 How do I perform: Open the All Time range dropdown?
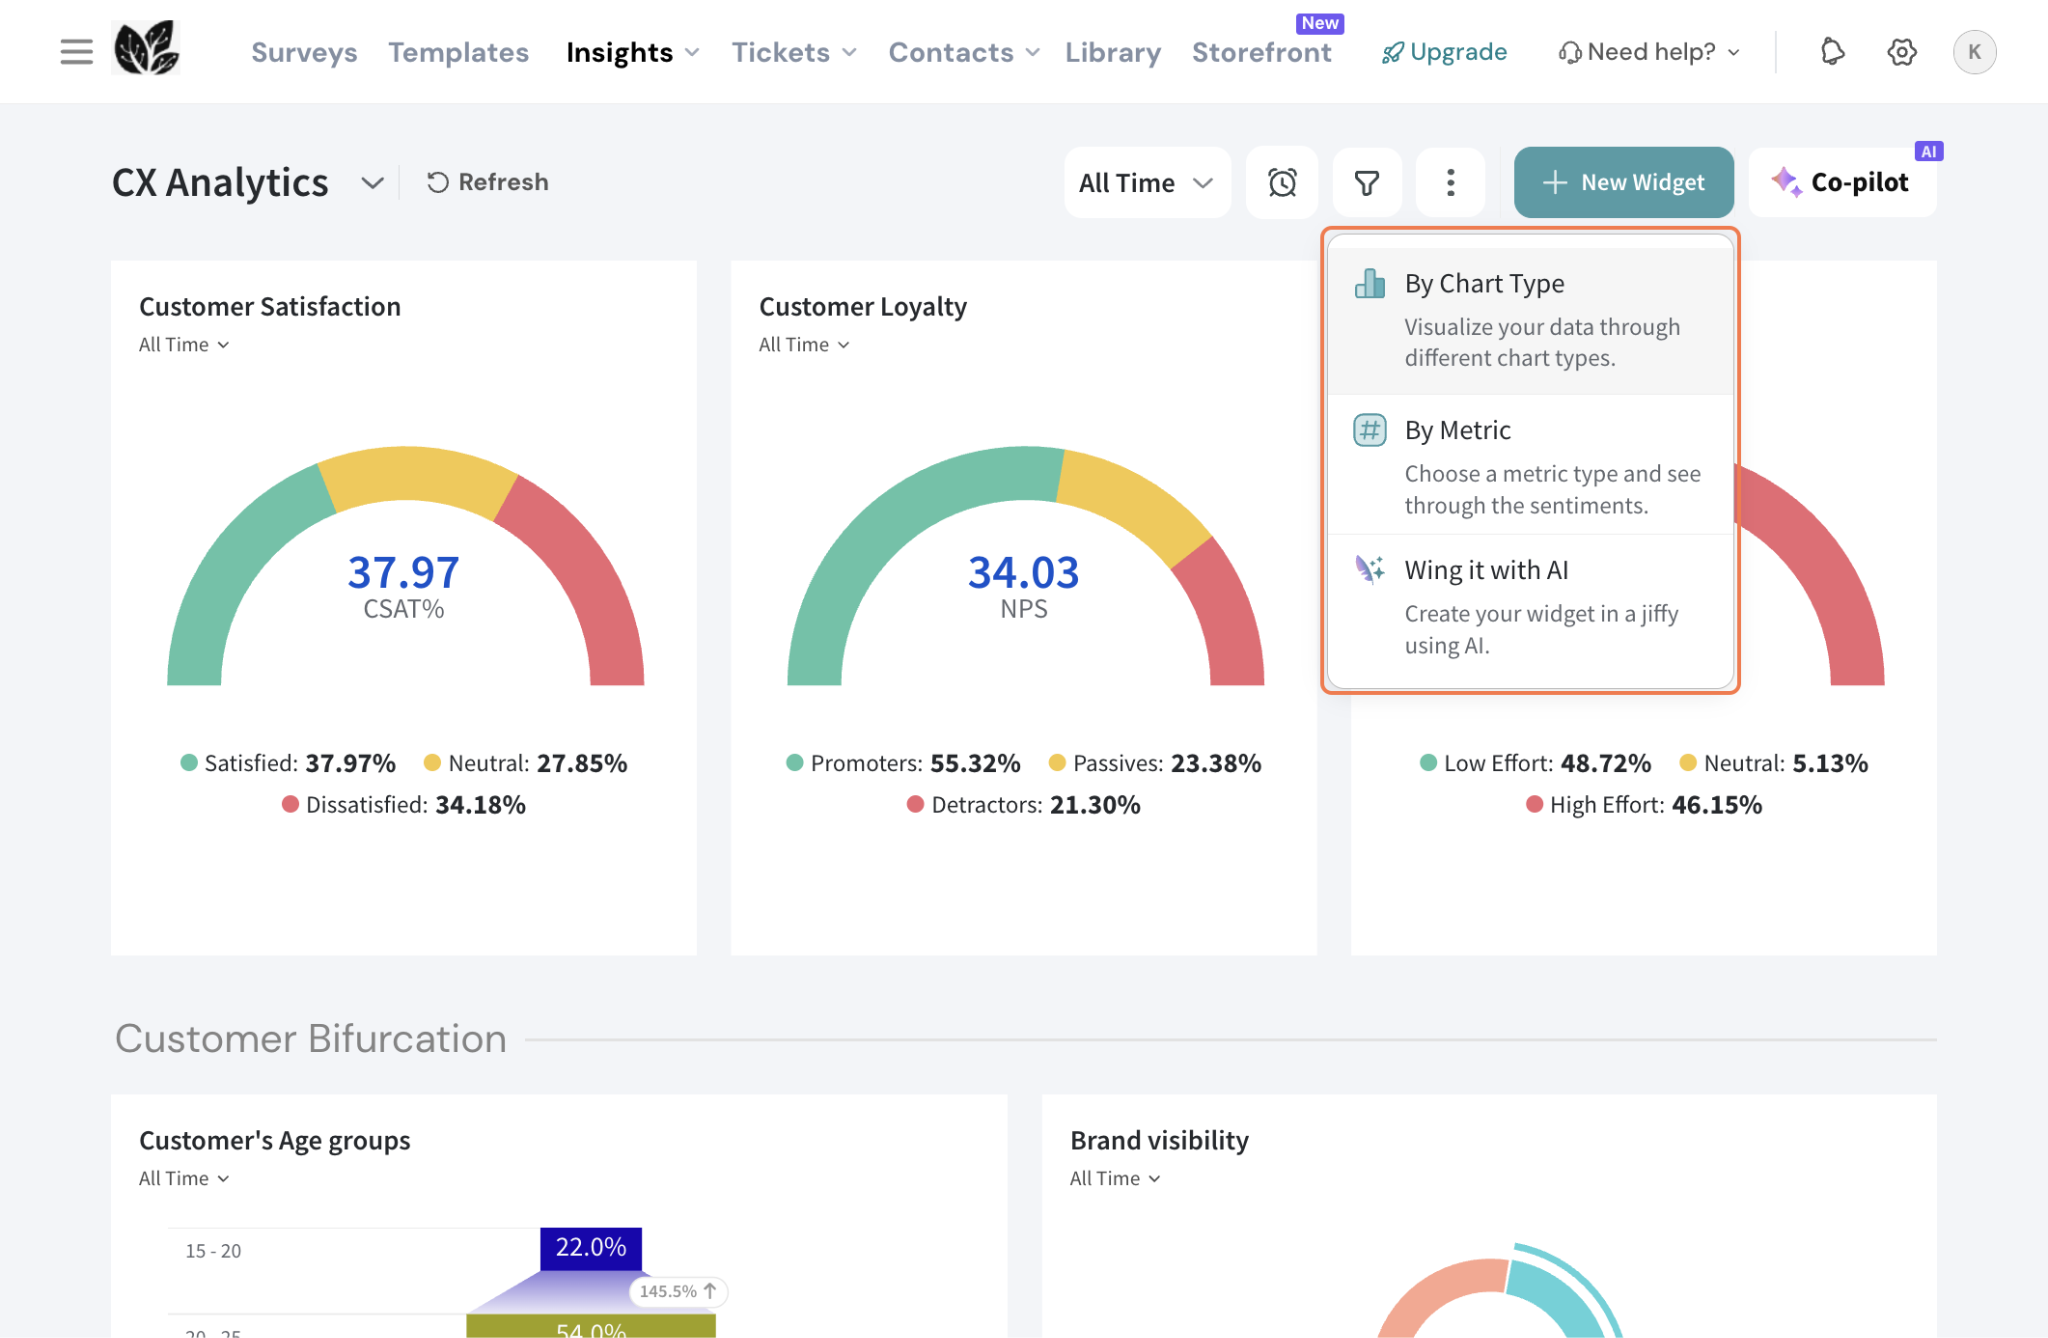point(1146,183)
